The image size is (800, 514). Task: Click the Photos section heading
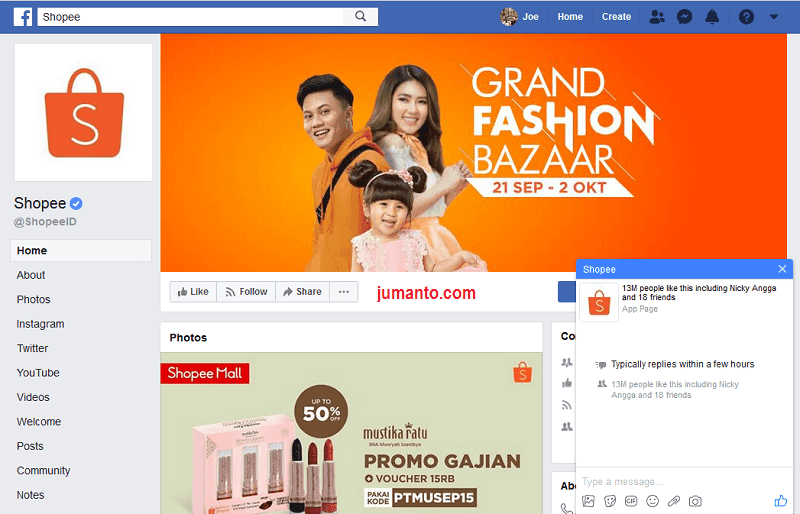tap(188, 337)
